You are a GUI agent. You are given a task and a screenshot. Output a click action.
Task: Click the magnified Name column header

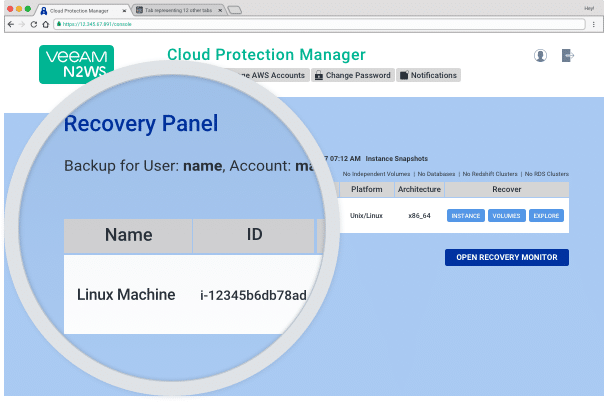pos(128,235)
